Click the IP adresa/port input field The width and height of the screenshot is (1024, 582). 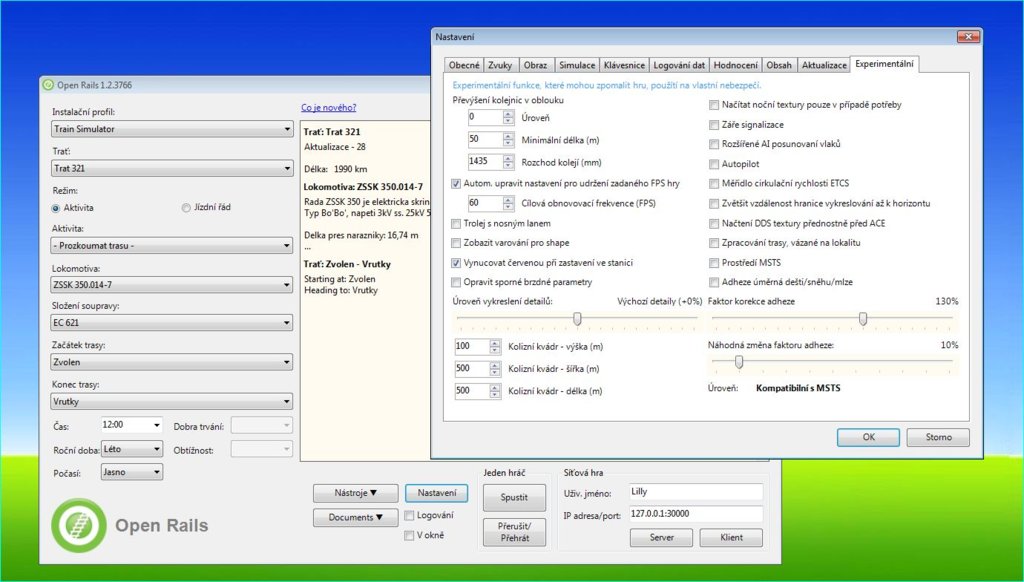pos(696,514)
